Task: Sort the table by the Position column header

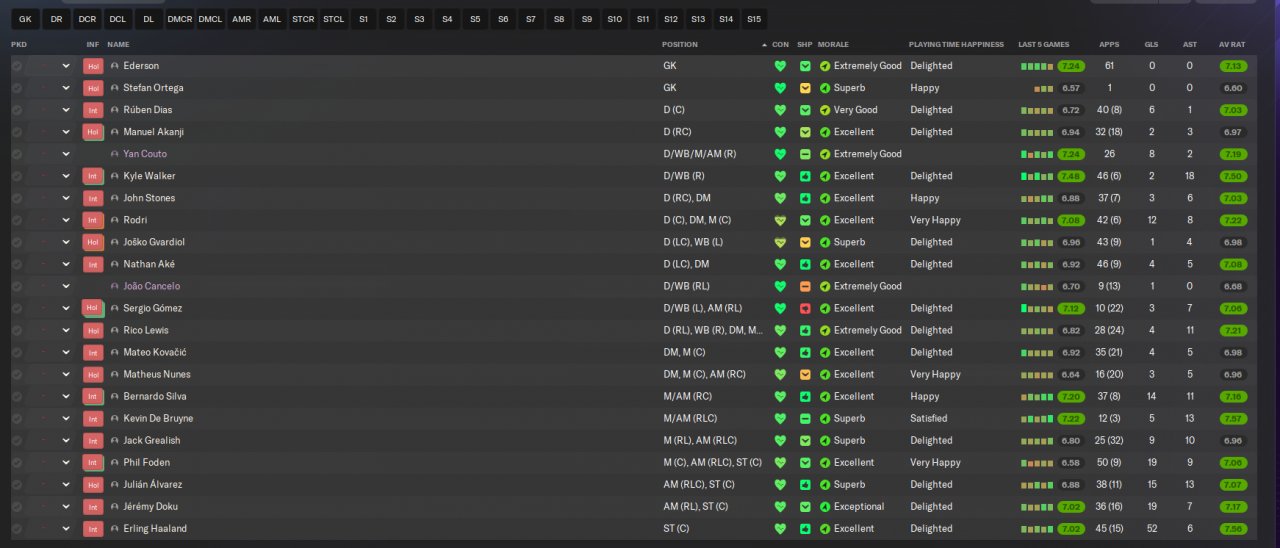Action: pyautogui.click(x=680, y=45)
